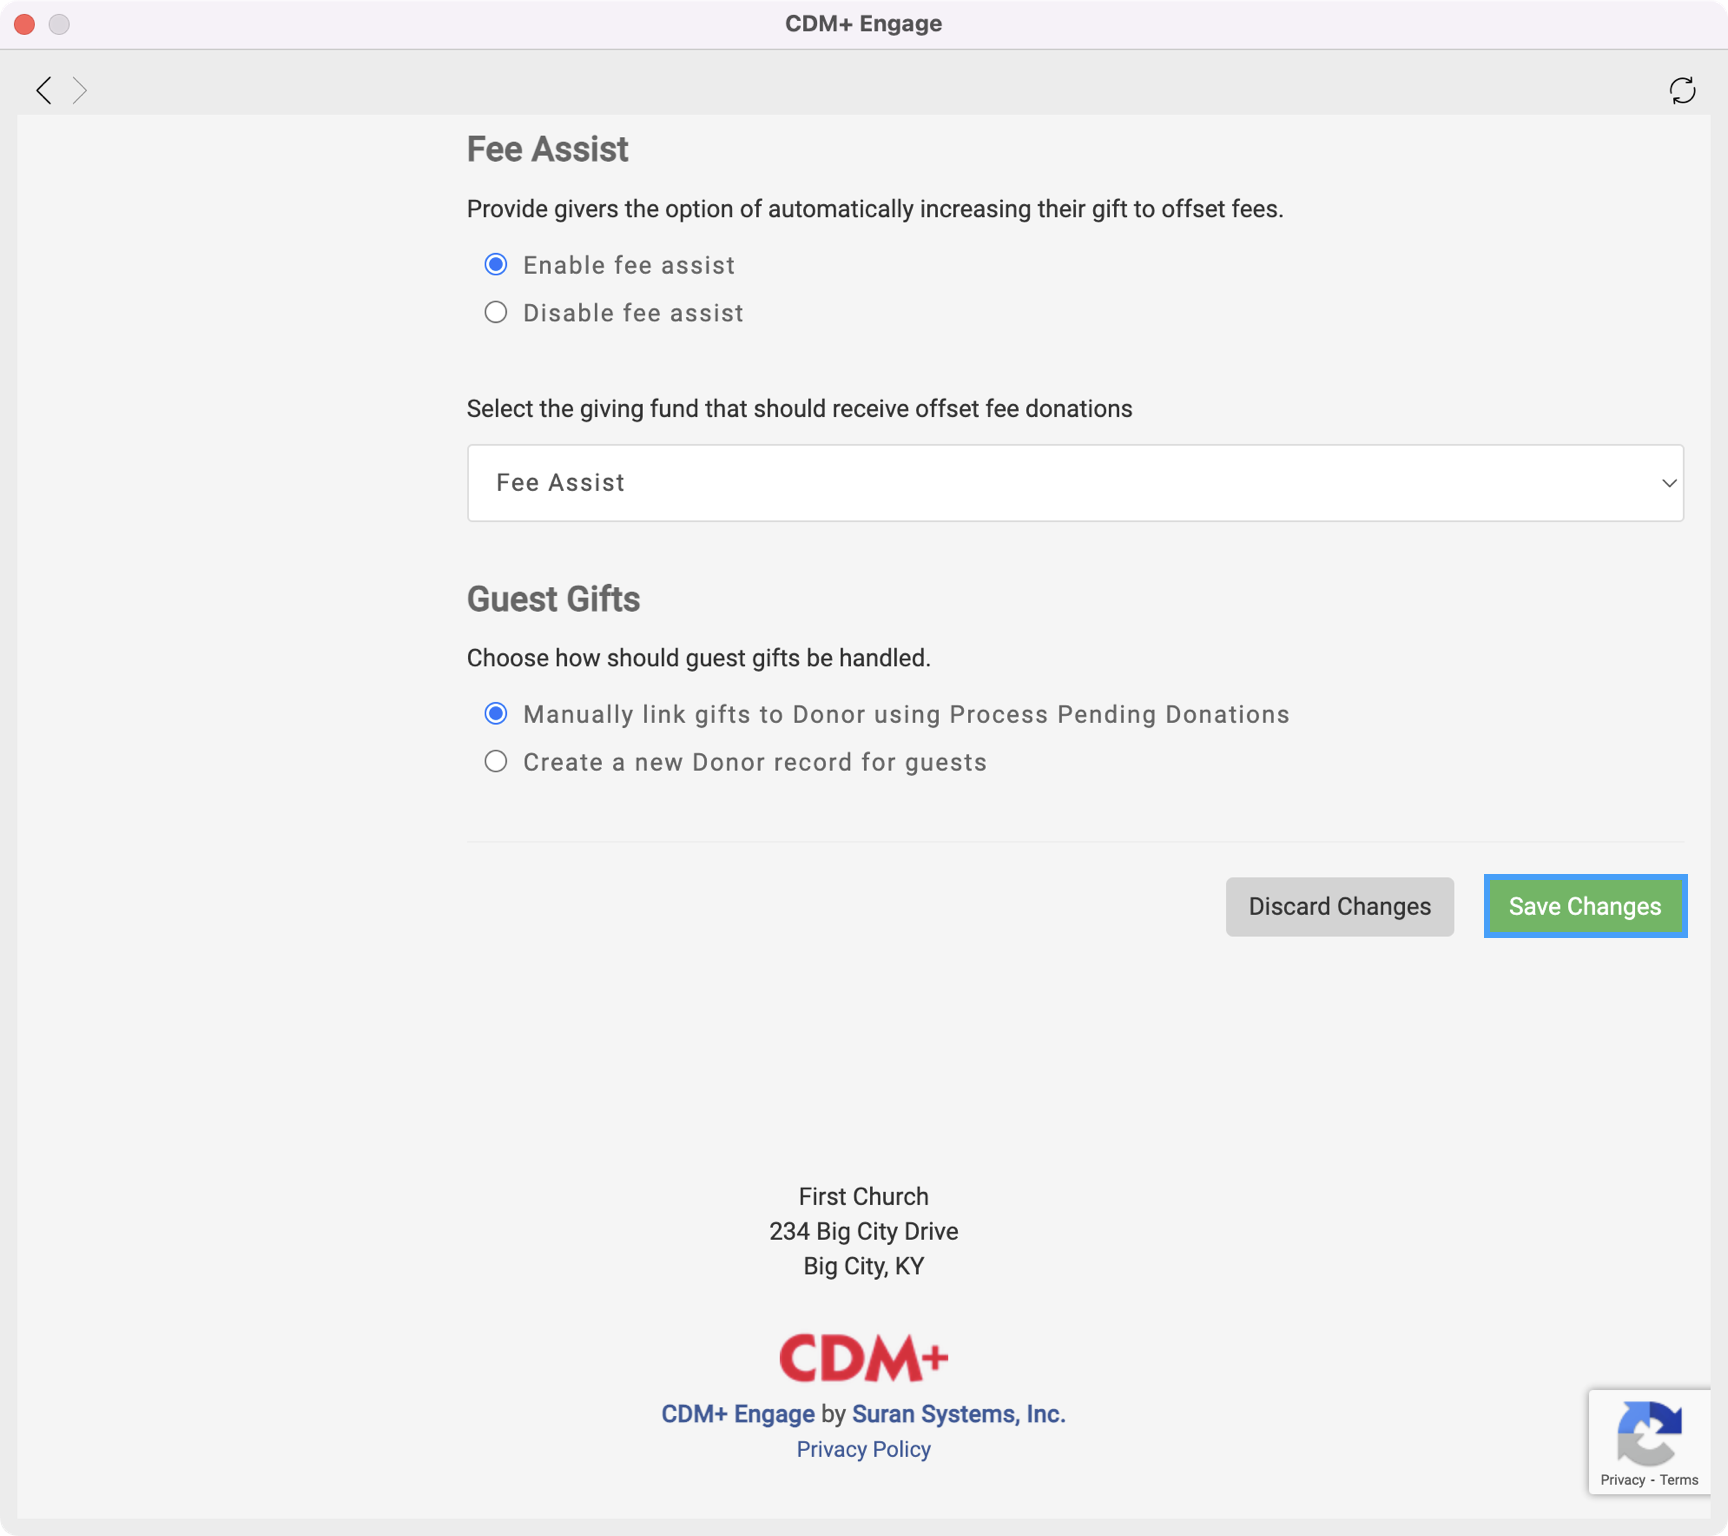Go back using the left arrow

click(44, 90)
